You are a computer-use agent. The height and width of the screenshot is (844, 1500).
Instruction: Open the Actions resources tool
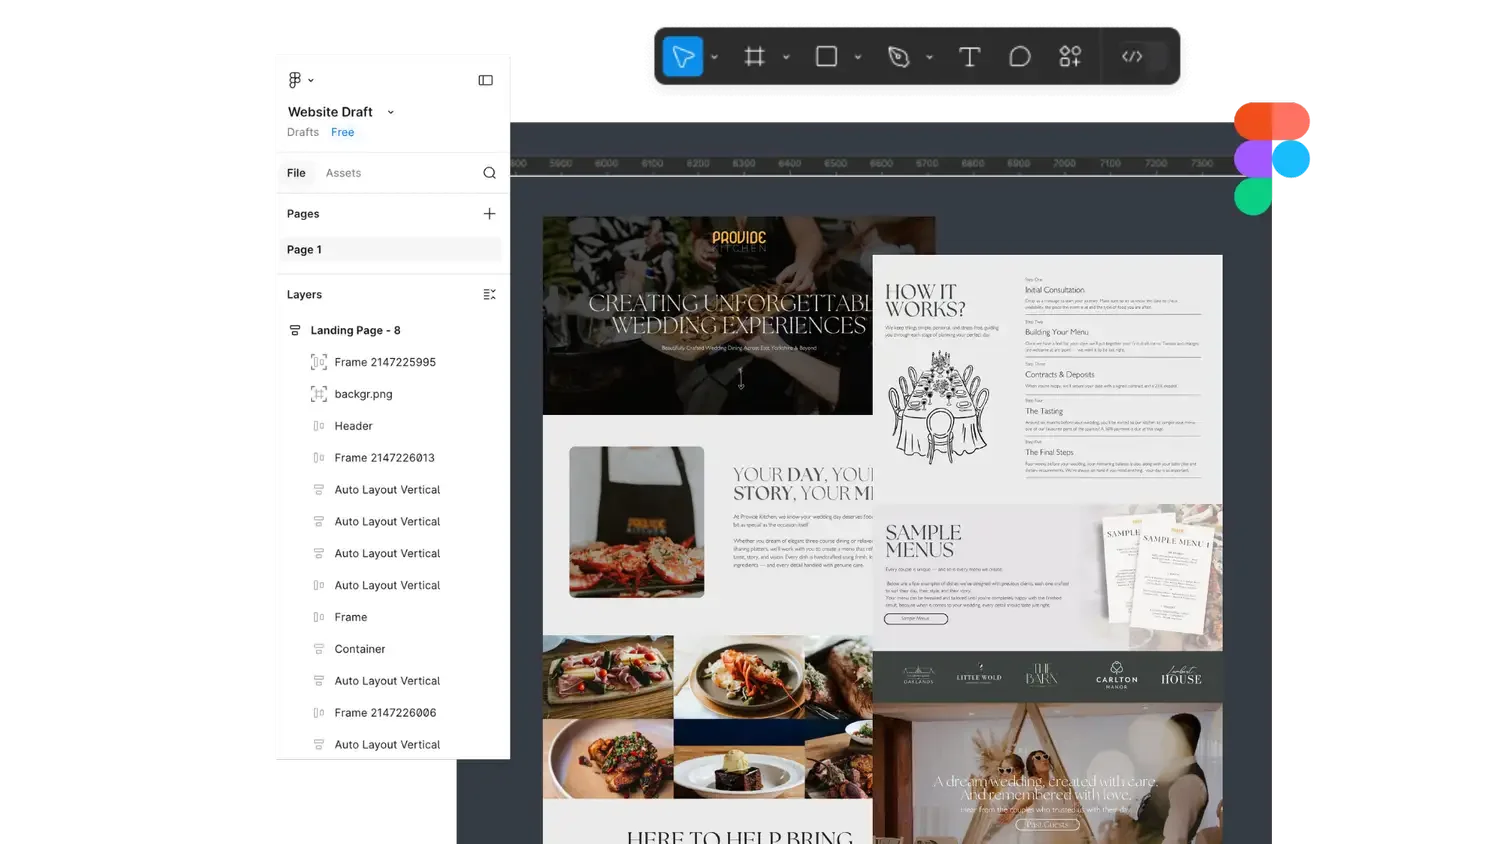tap(1070, 57)
